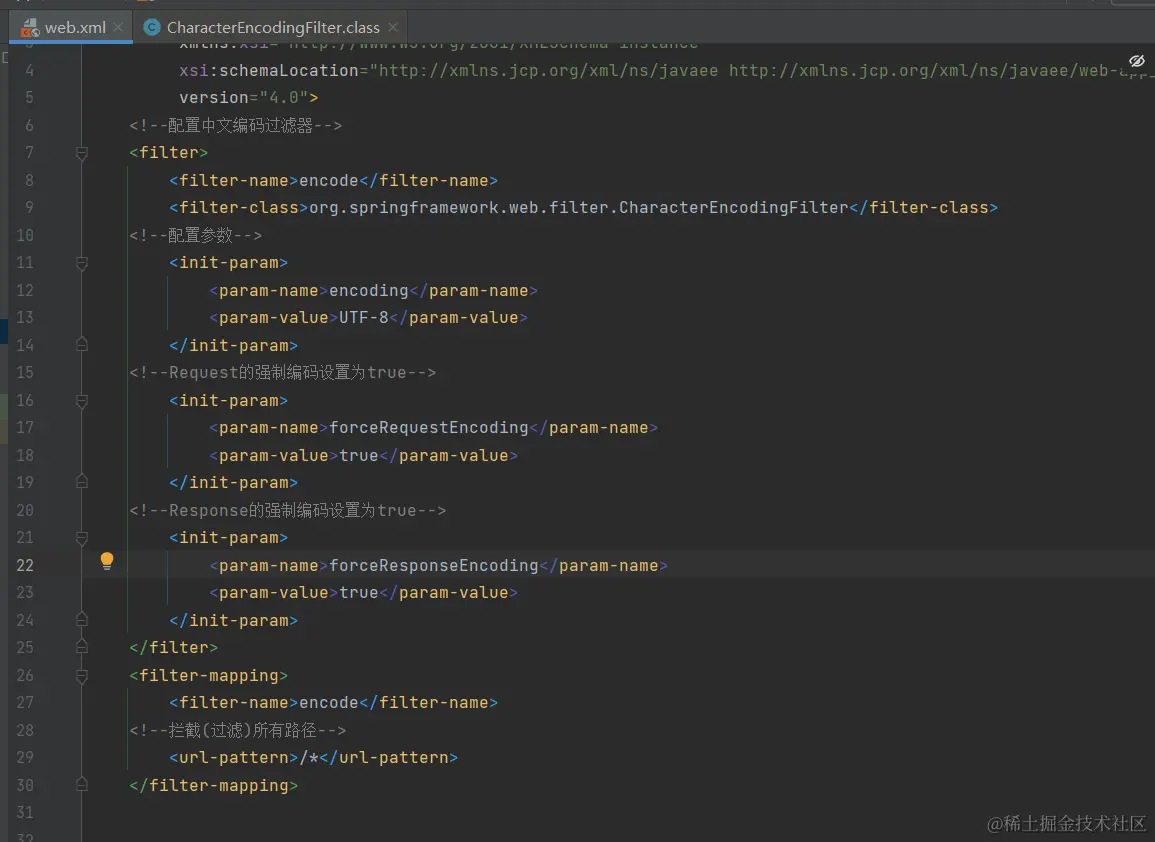Click the comment 配置中文编码过滤器
1155x842 pixels.
tap(236, 125)
